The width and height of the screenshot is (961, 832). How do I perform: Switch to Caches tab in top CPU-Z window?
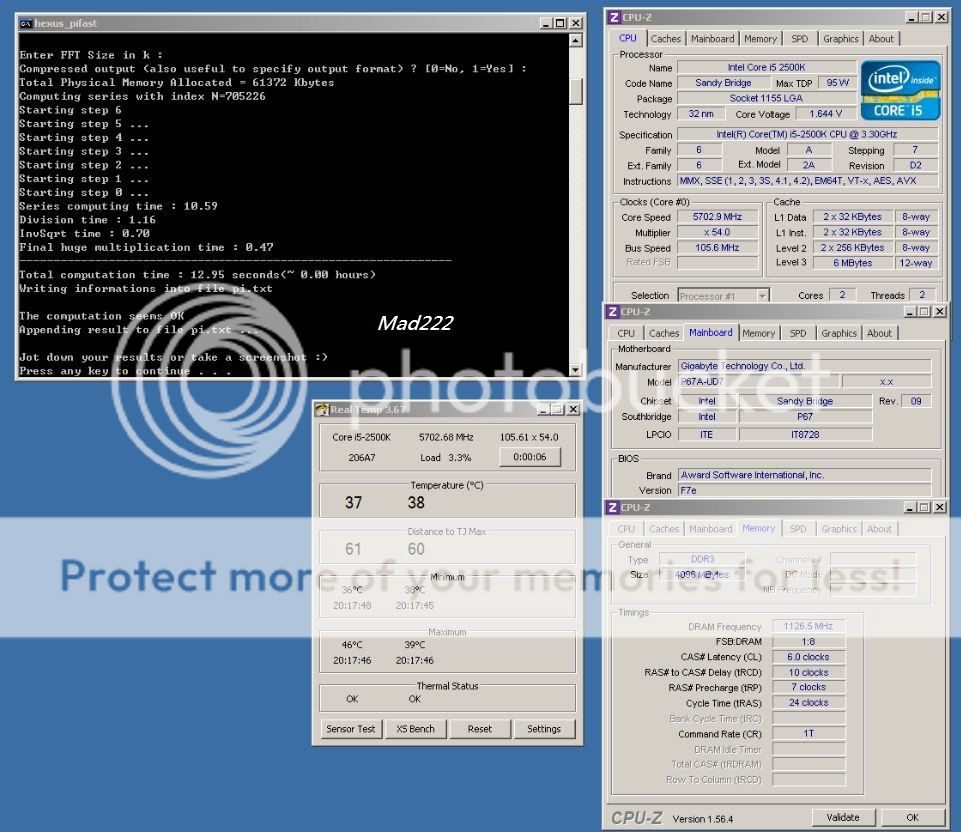pos(666,39)
